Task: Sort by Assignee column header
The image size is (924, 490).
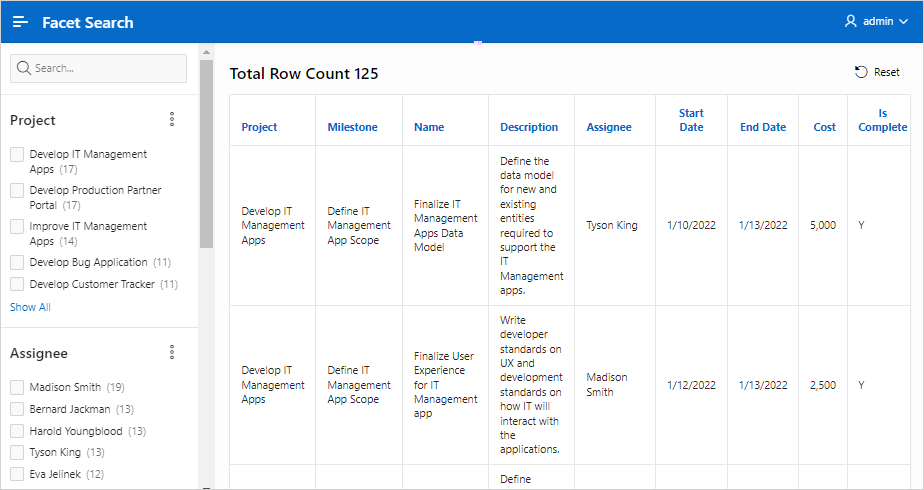Action: 609,127
